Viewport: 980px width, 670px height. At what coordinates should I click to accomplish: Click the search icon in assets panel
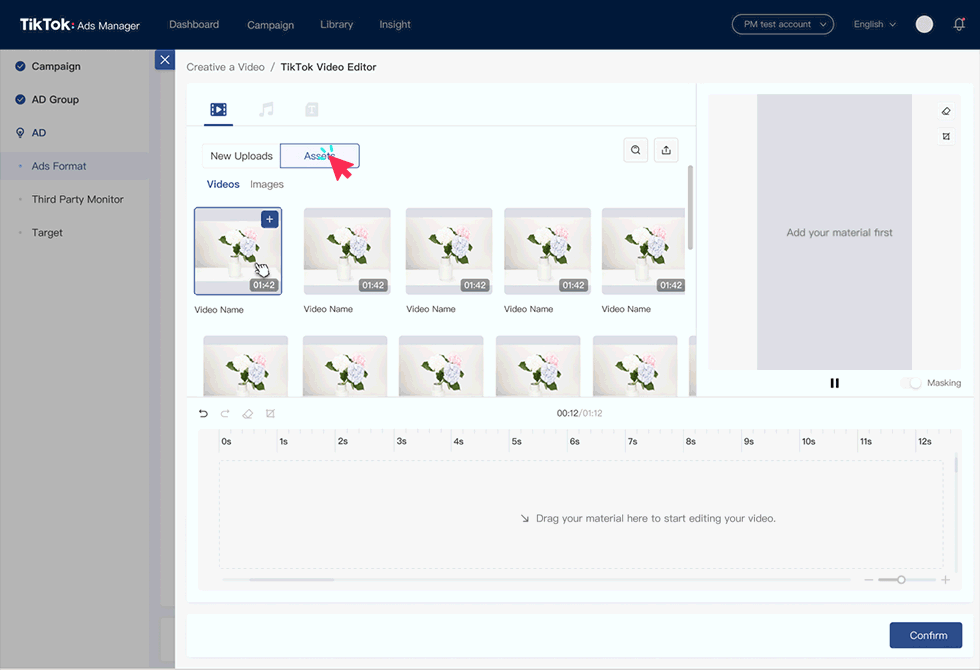[x=635, y=150]
